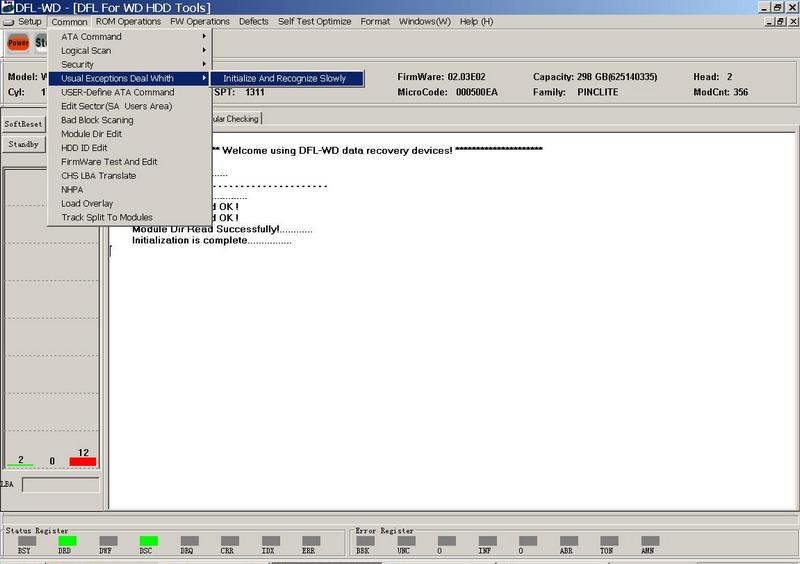
Task: Click the IDX status indicator
Action: pyautogui.click(x=270, y=541)
